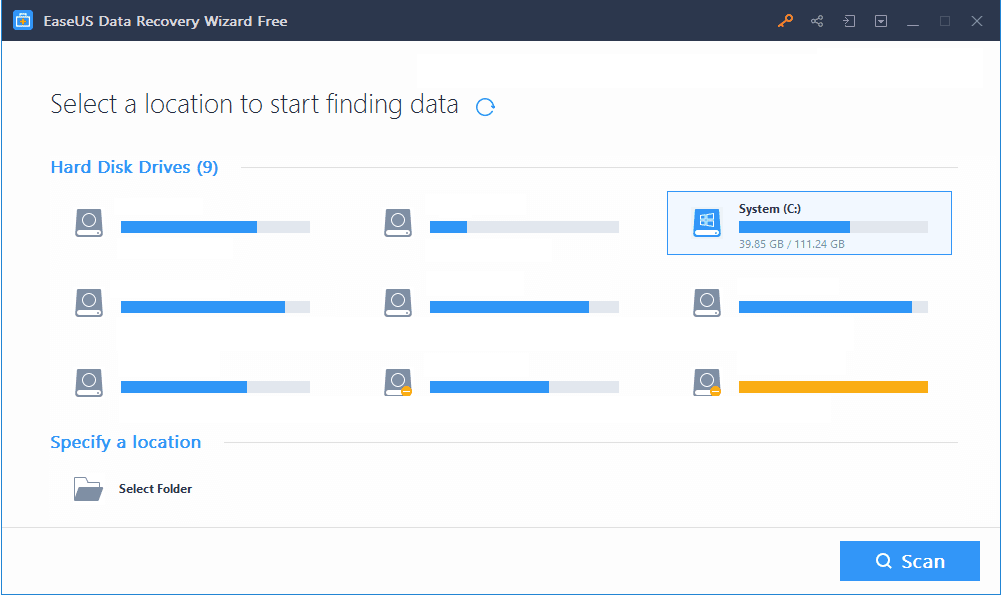1002x598 pixels.
Task: Click the orange key activation icon
Action: tap(785, 20)
